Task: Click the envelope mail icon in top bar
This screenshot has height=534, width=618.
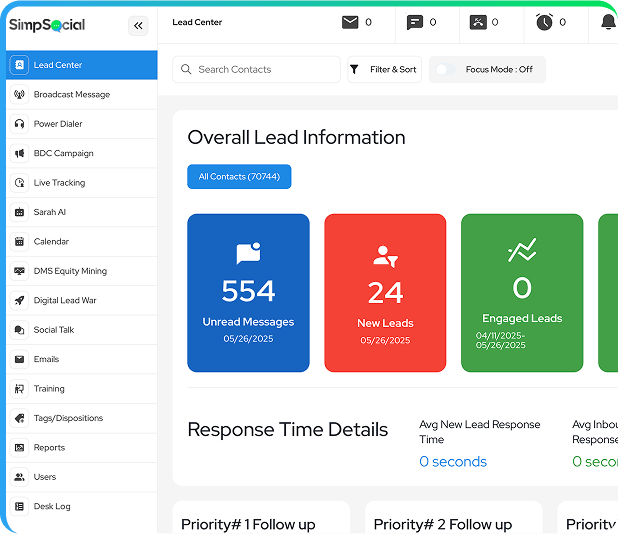Action: [x=350, y=22]
